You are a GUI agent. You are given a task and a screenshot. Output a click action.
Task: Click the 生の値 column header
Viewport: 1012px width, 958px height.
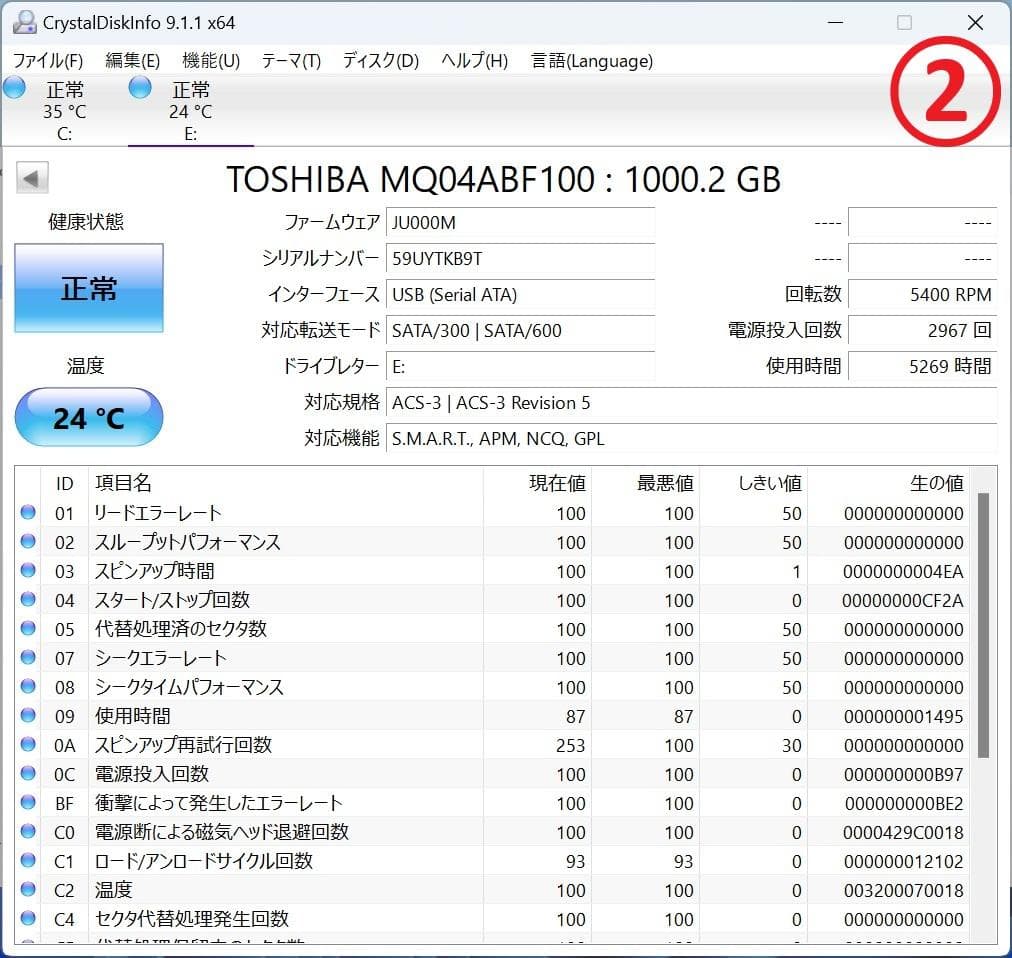pos(888,483)
